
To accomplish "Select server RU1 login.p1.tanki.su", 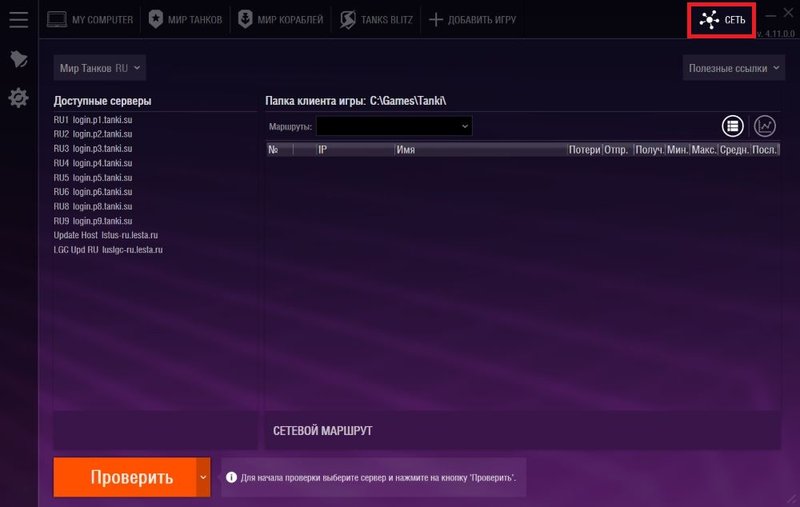I will 93,119.
